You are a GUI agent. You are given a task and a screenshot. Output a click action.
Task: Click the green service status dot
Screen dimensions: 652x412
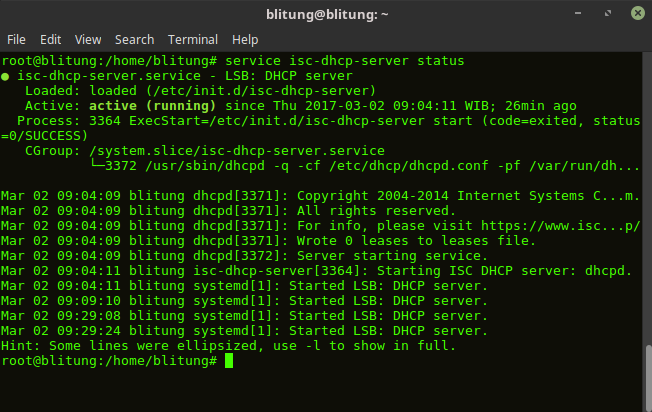[6, 76]
